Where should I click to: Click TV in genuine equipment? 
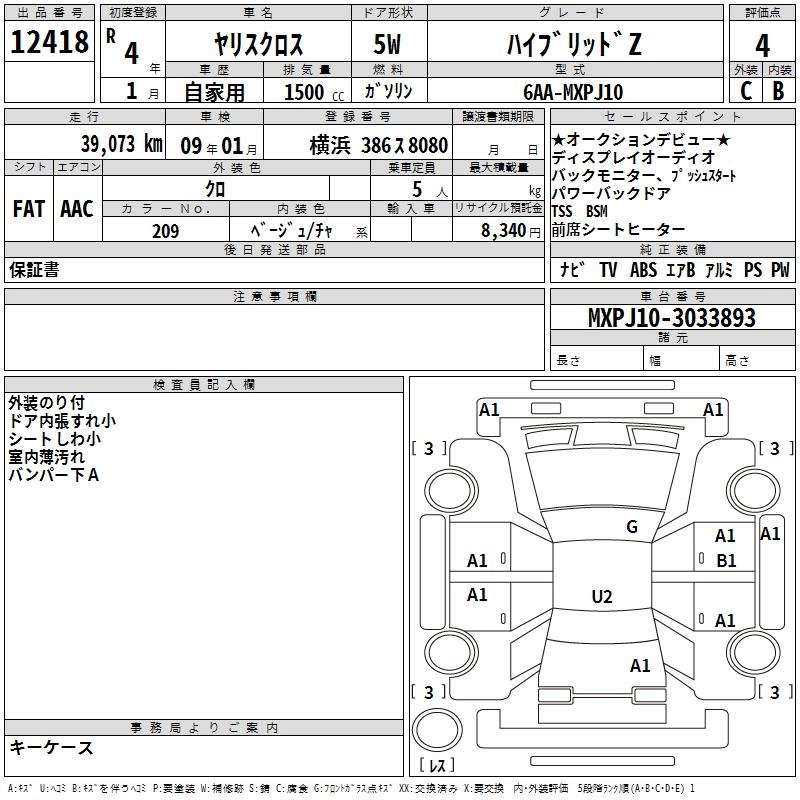608,269
